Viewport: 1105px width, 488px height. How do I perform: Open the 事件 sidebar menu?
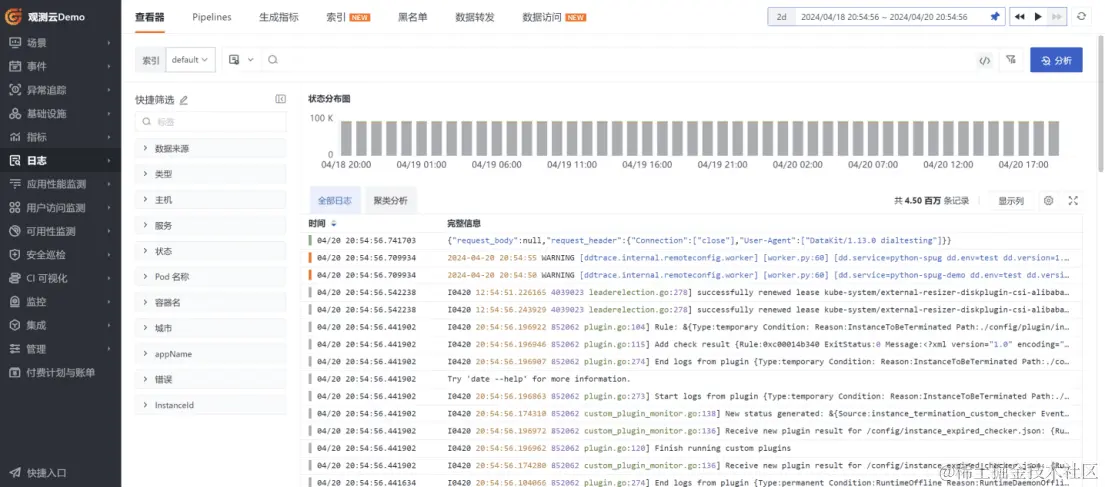(61, 66)
